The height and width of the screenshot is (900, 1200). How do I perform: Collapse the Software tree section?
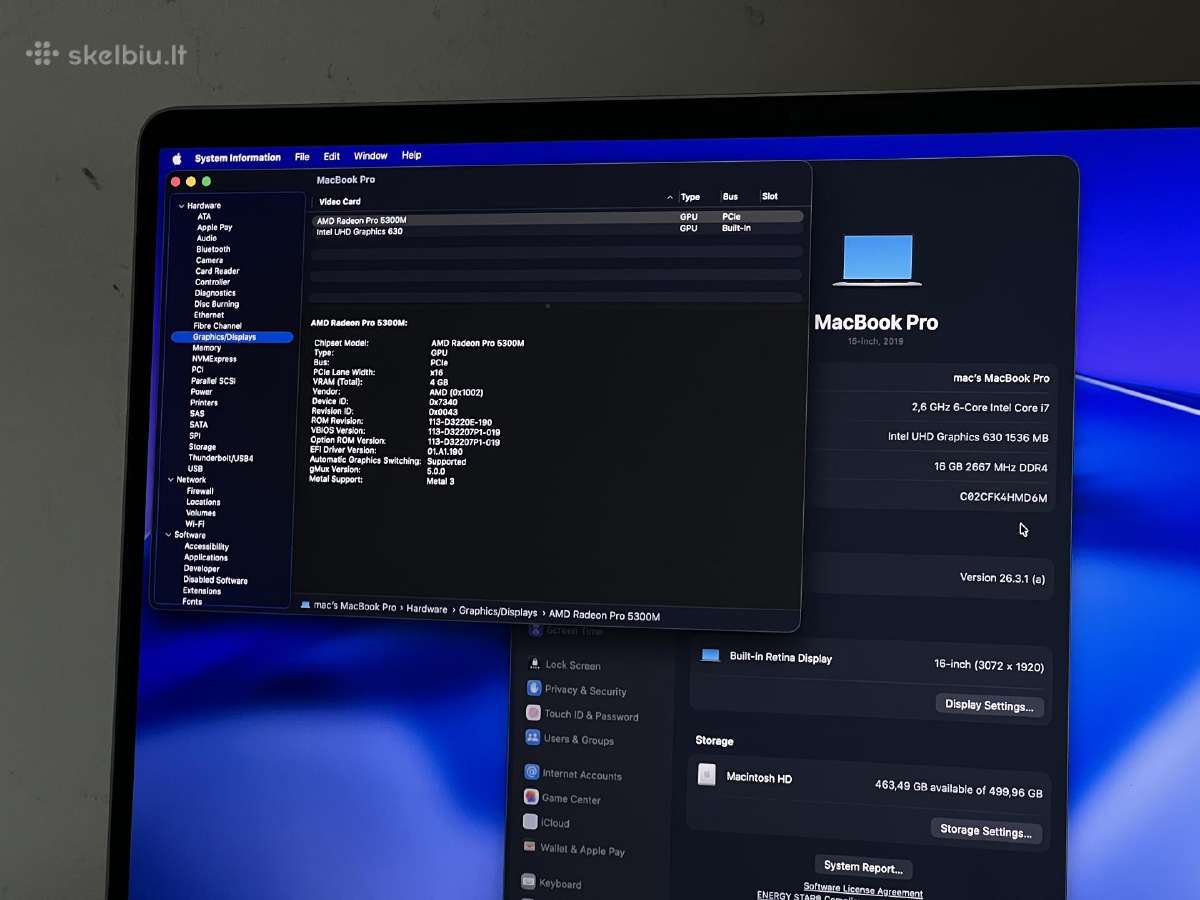coord(168,535)
